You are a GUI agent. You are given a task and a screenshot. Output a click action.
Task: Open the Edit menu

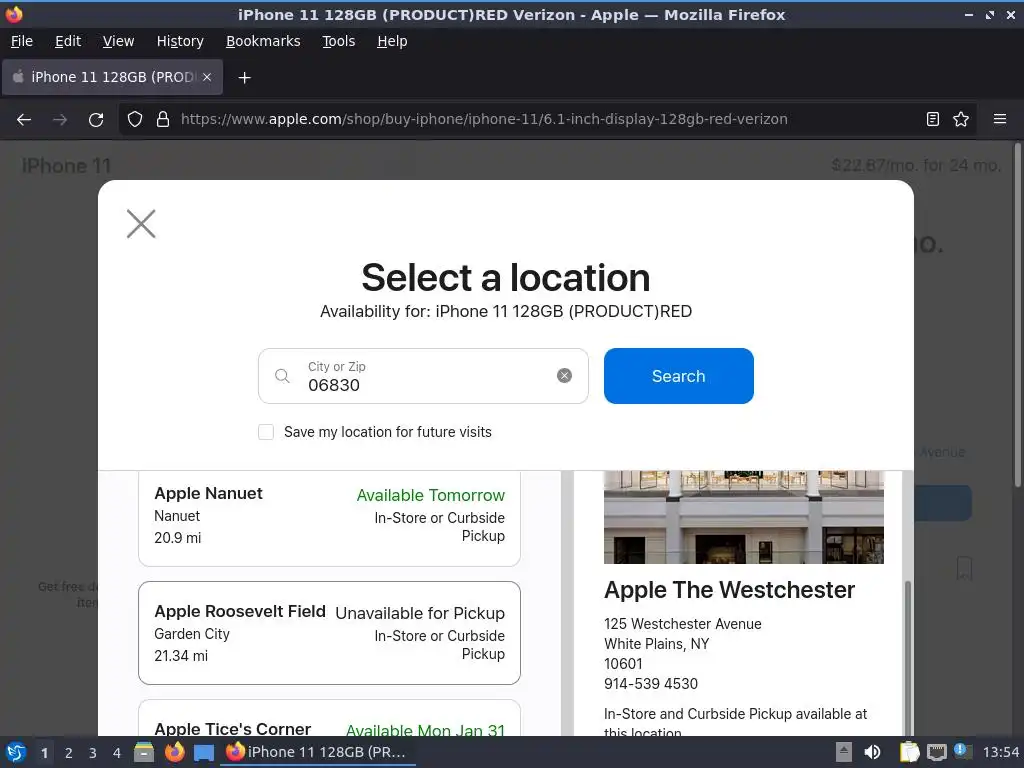(x=68, y=41)
